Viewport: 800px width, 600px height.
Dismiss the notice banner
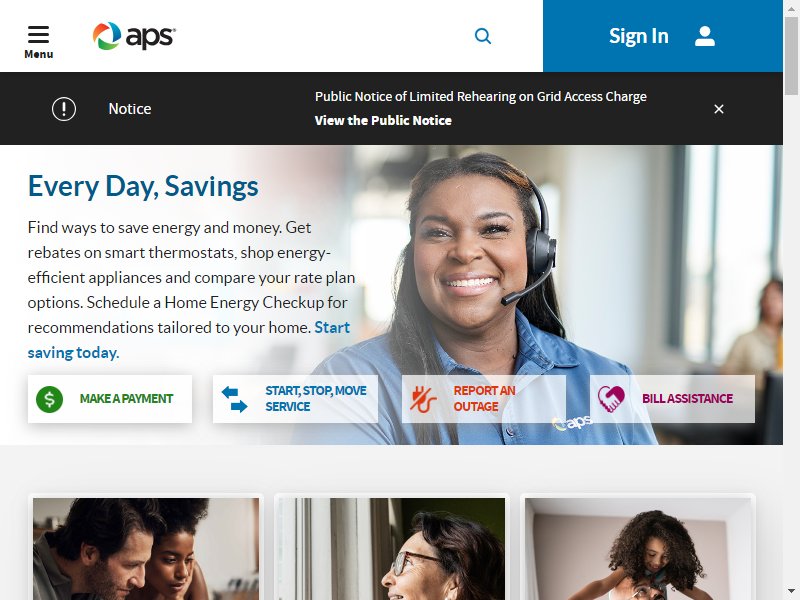(719, 109)
